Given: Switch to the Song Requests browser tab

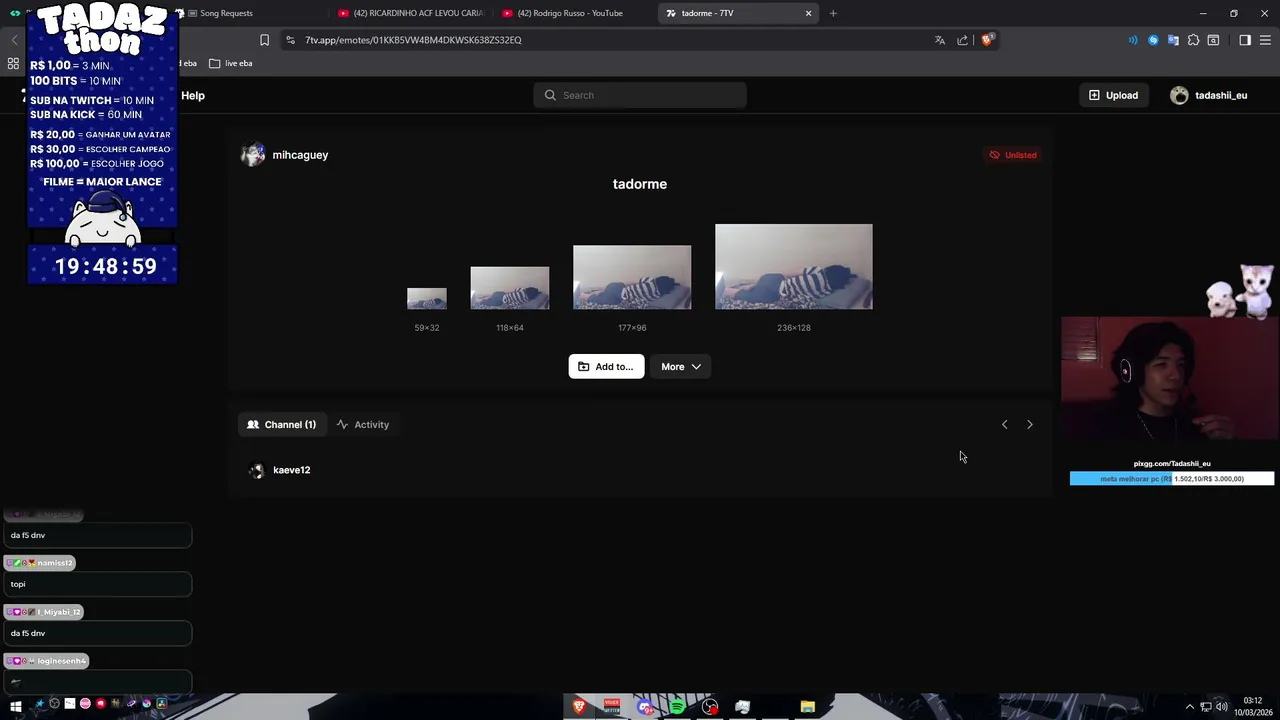Looking at the screenshot, I should tap(226, 13).
